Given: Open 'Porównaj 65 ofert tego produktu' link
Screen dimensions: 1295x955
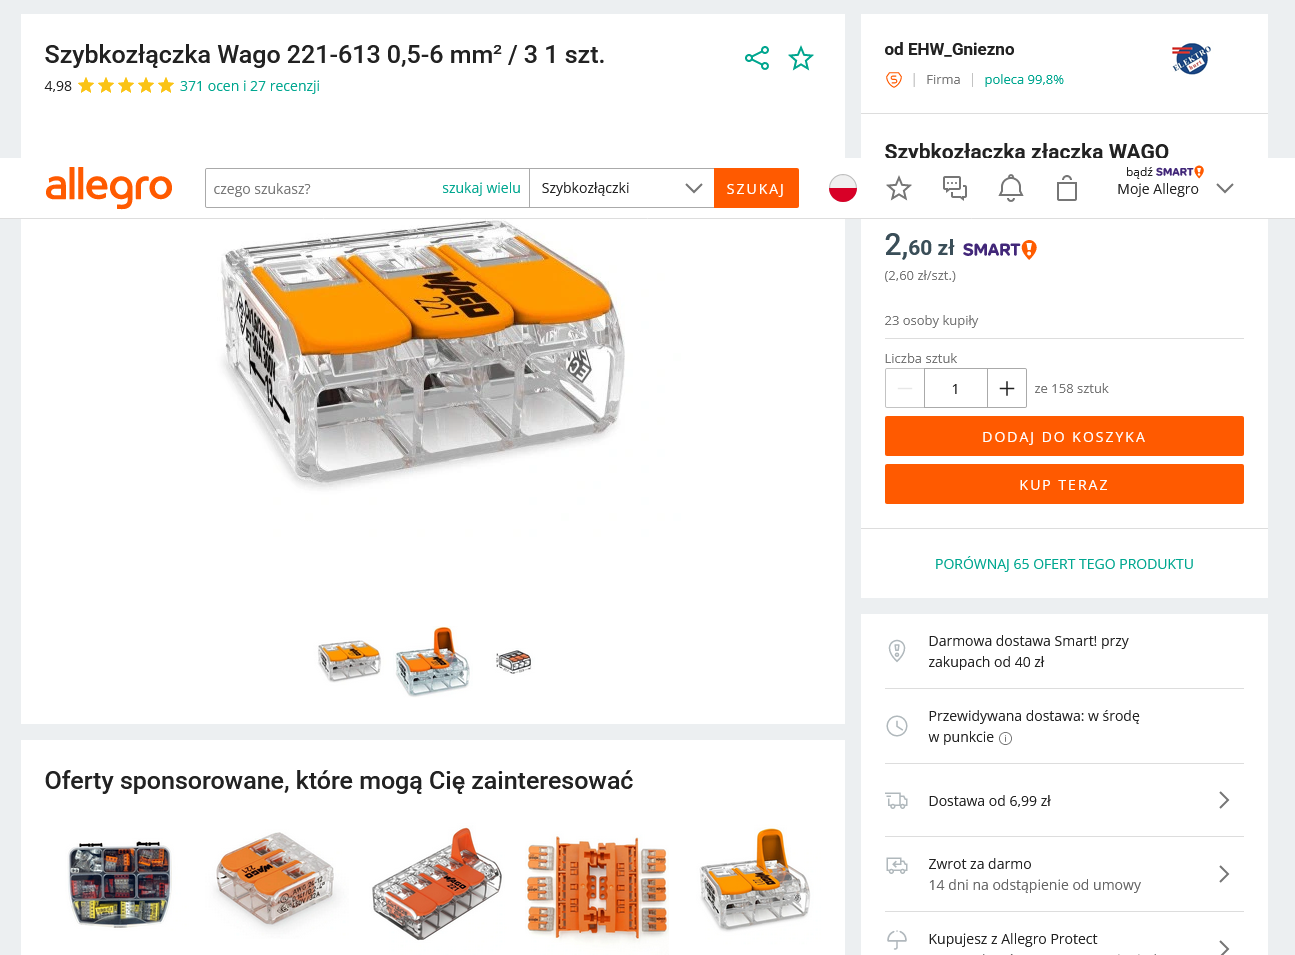Looking at the screenshot, I should pos(1064,564).
